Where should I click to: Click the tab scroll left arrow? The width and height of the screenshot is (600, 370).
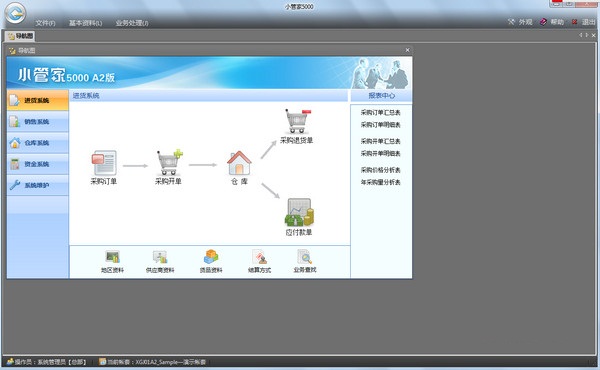tap(580, 35)
